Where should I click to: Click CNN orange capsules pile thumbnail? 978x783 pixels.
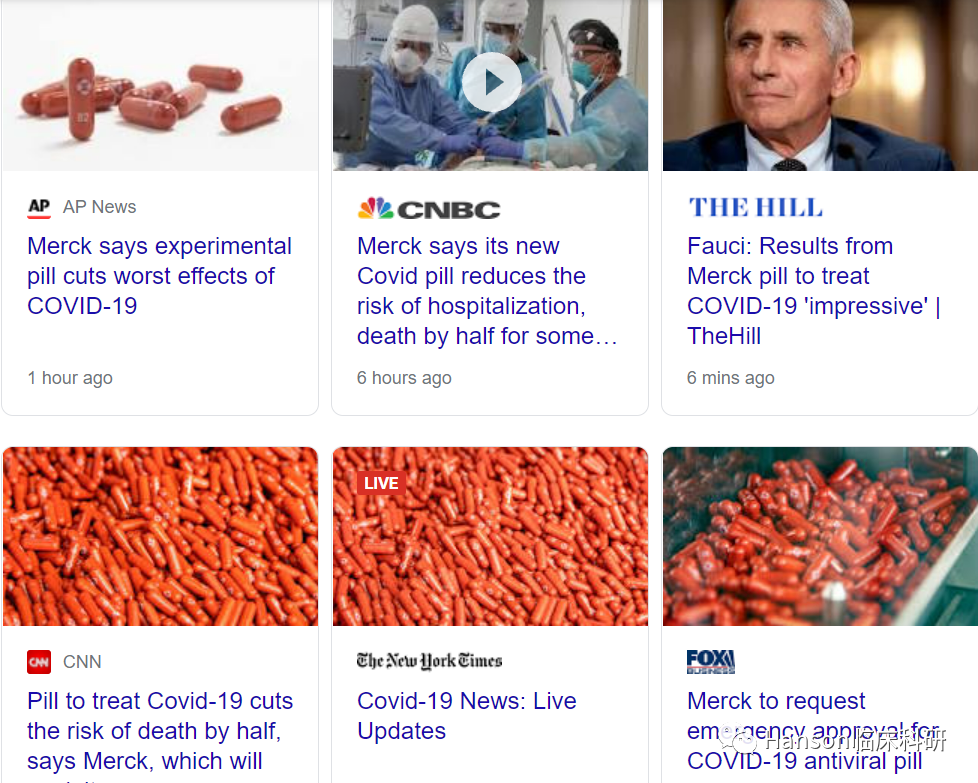[x=160, y=536]
